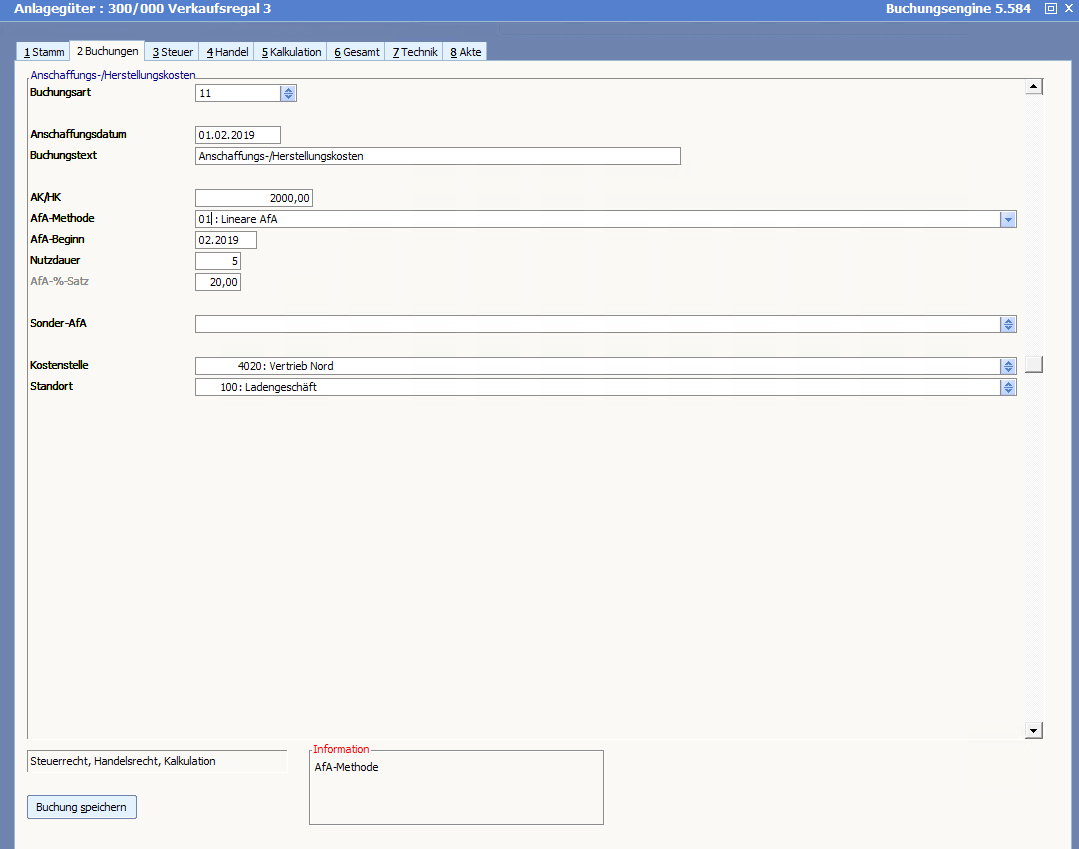
Task: Click the scroll up arrow of the form
Action: click(x=1034, y=87)
